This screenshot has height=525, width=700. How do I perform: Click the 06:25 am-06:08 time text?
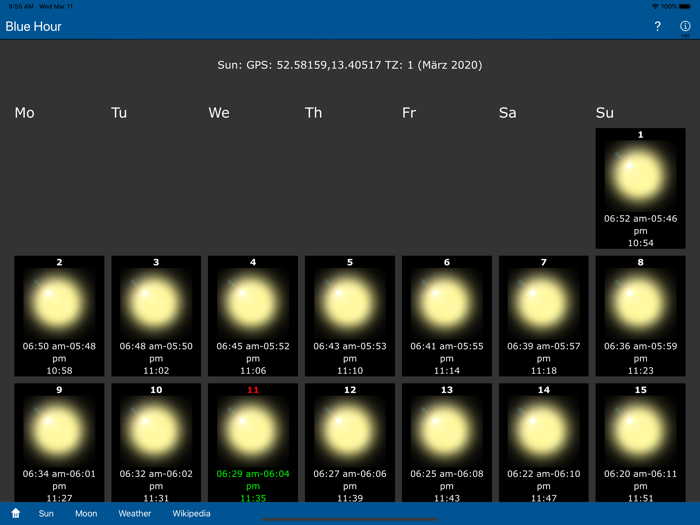click(x=446, y=474)
